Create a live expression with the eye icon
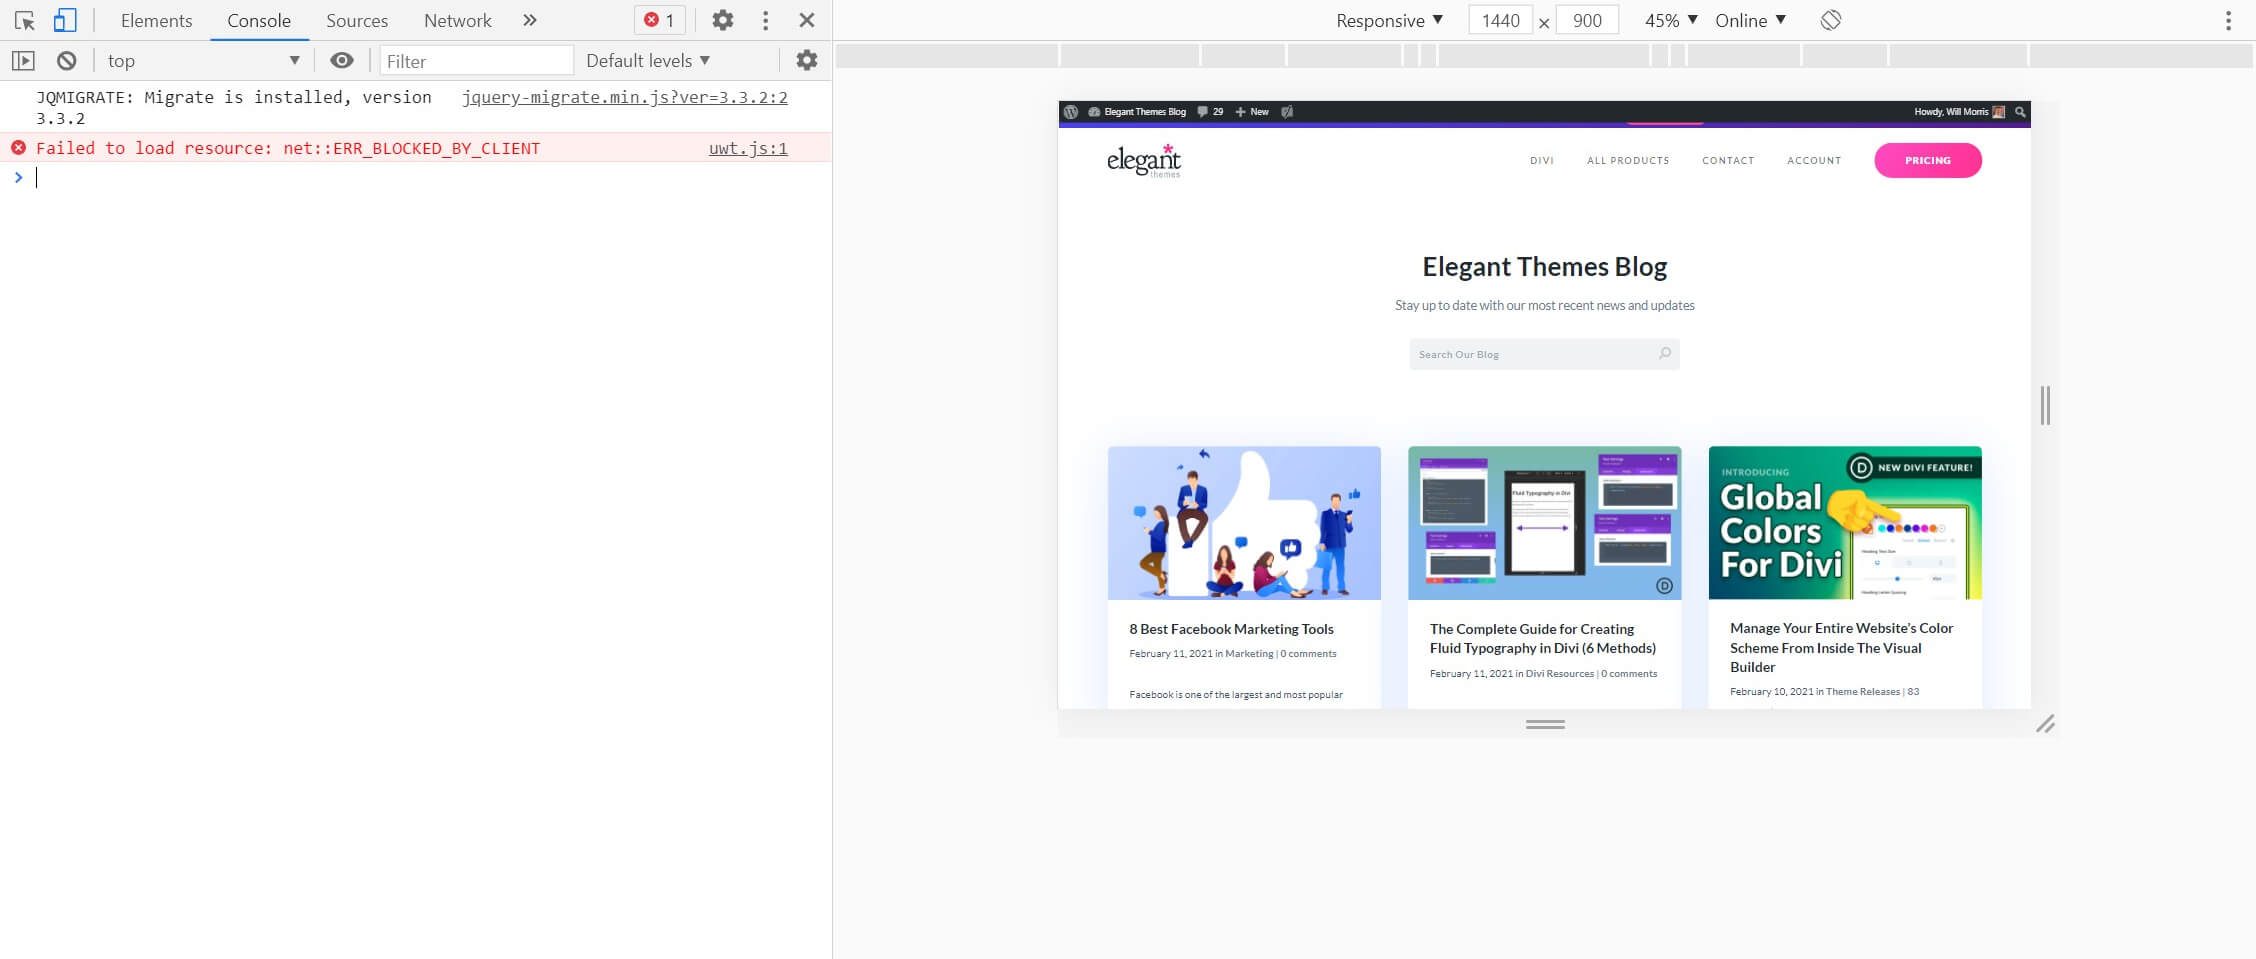The image size is (2256, 959). tap(342, 60)
